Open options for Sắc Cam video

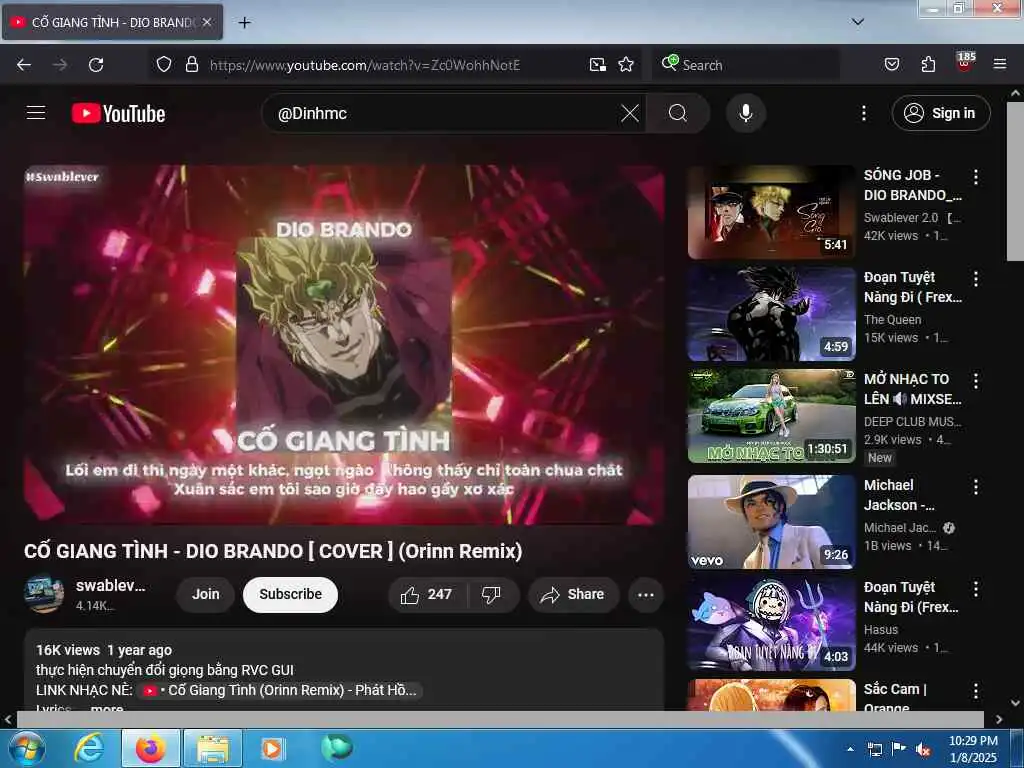[x=976, y=691]
